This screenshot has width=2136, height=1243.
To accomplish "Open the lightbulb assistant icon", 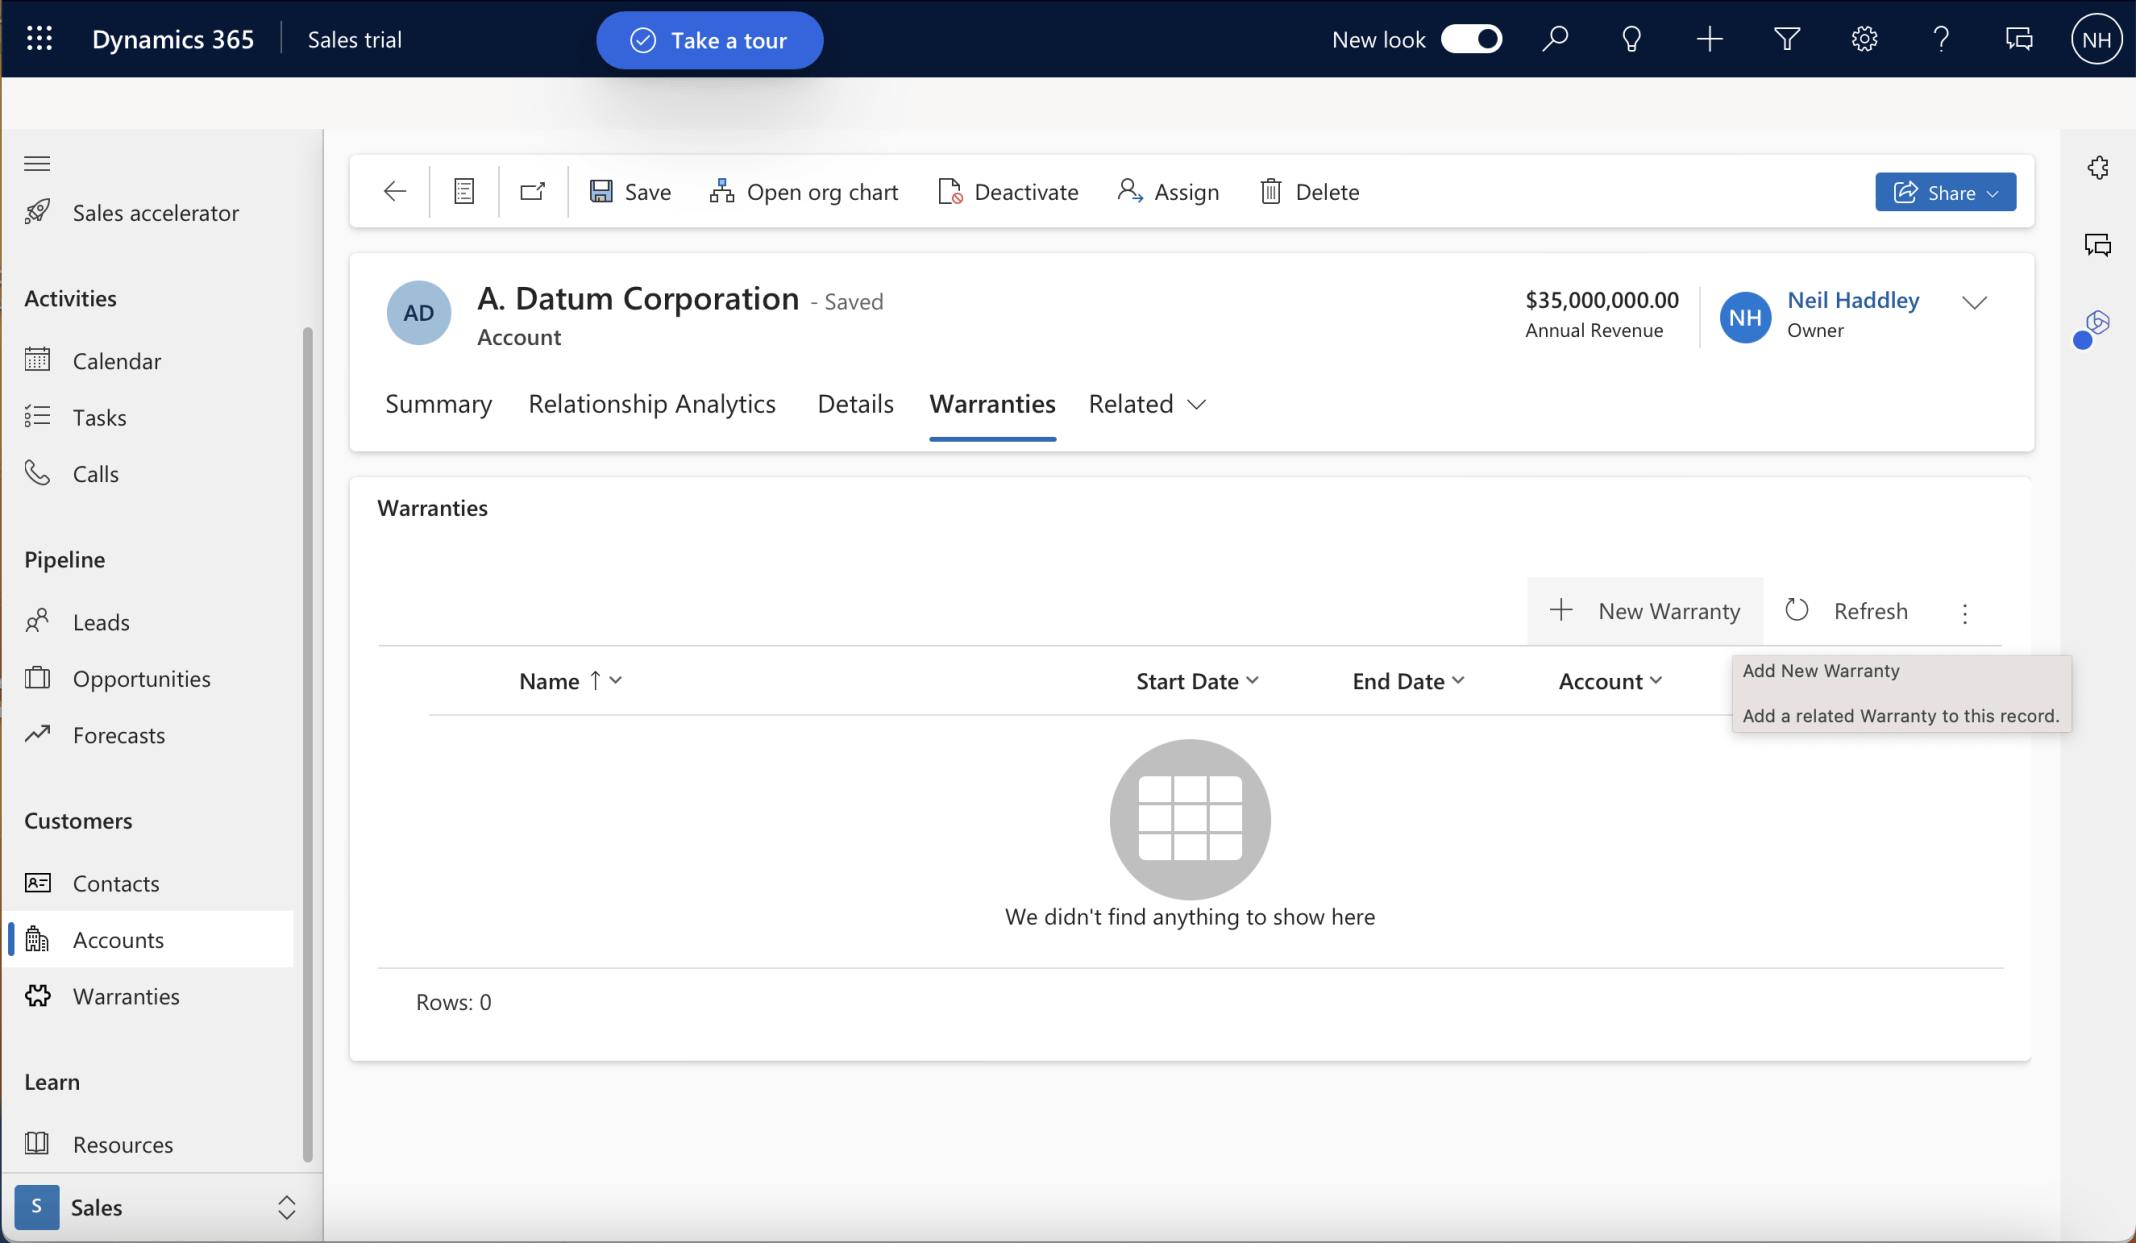I will coord(1631,39).
